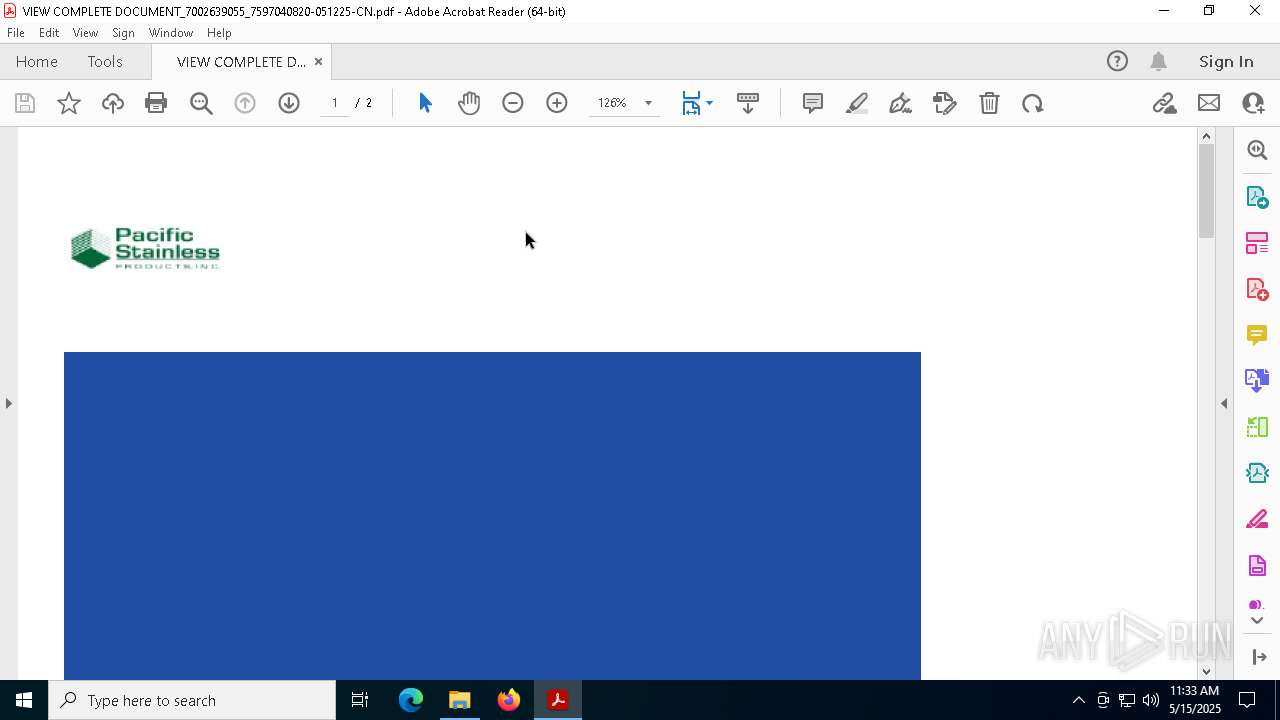Open the Sign document pen tool

click(x=900, y=103)
